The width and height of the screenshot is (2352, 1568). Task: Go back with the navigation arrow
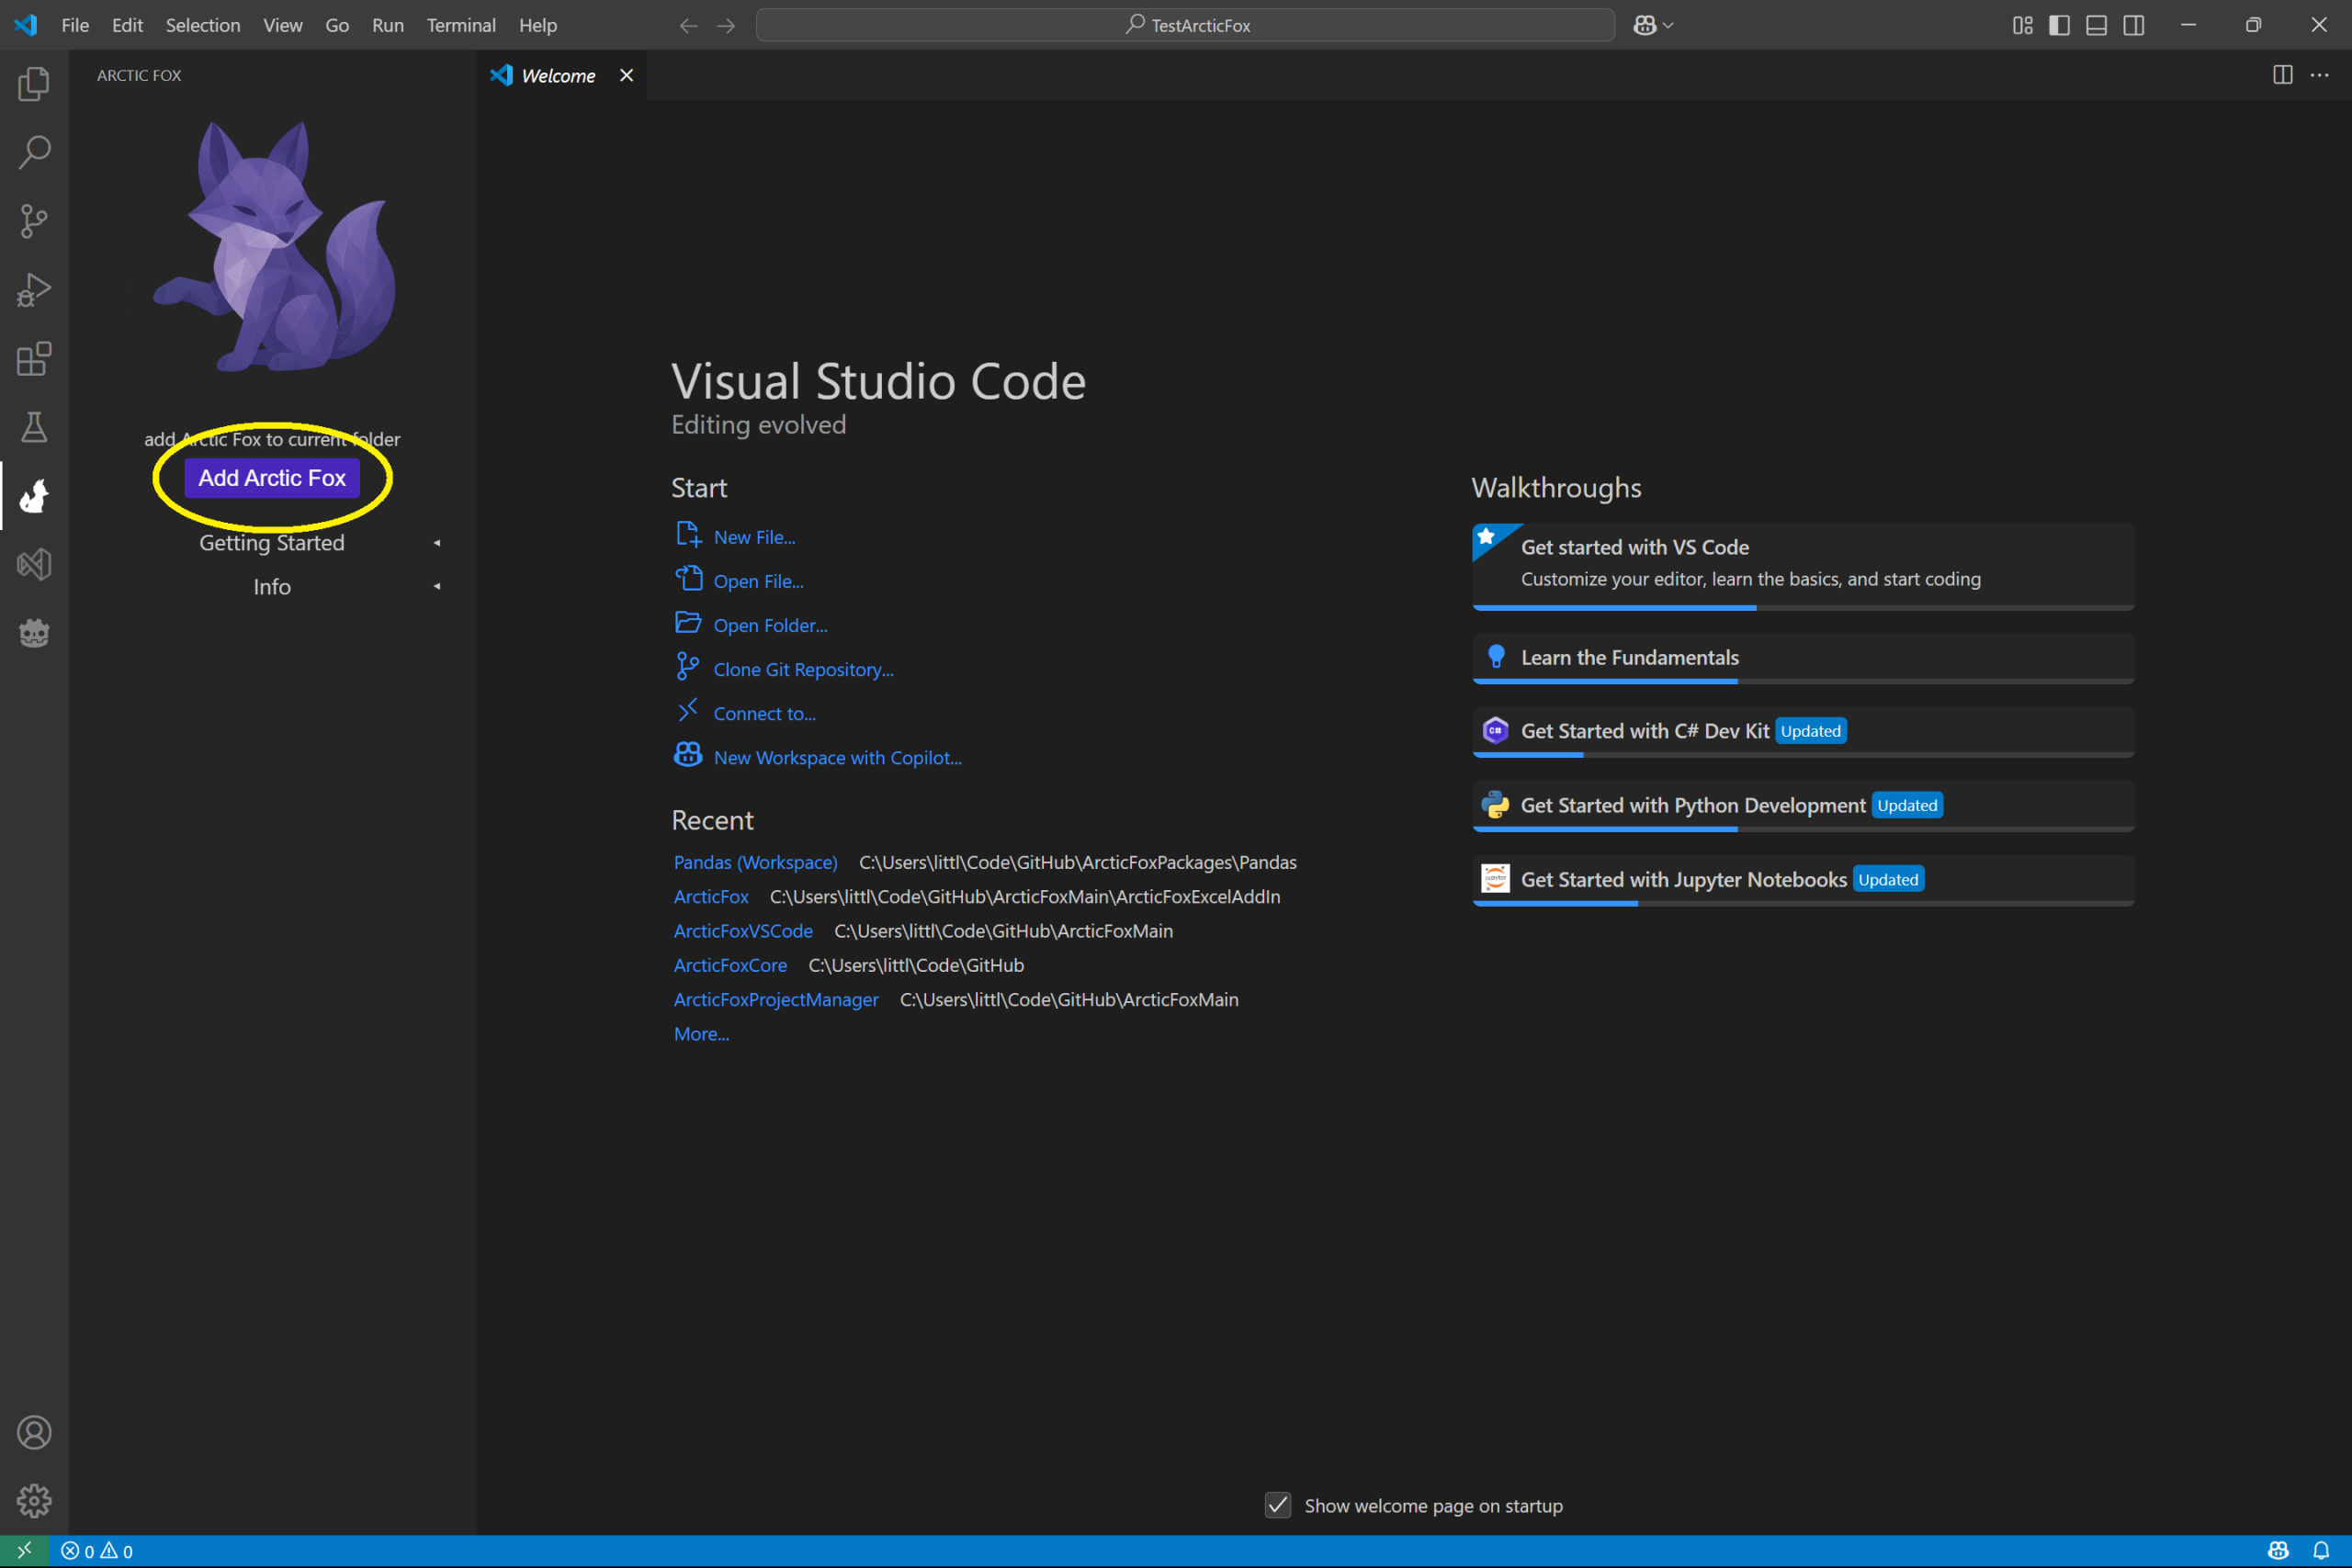[x=688, y=25]
